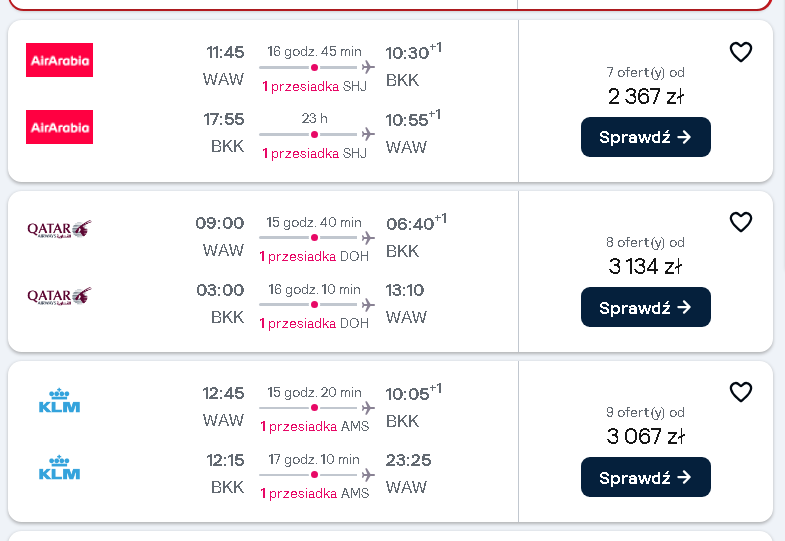Image resolution: width=785 pixels, height=541 pixels.
Task: Click the KLM logo on 12:15 return flight
Action: pos(59,467)
